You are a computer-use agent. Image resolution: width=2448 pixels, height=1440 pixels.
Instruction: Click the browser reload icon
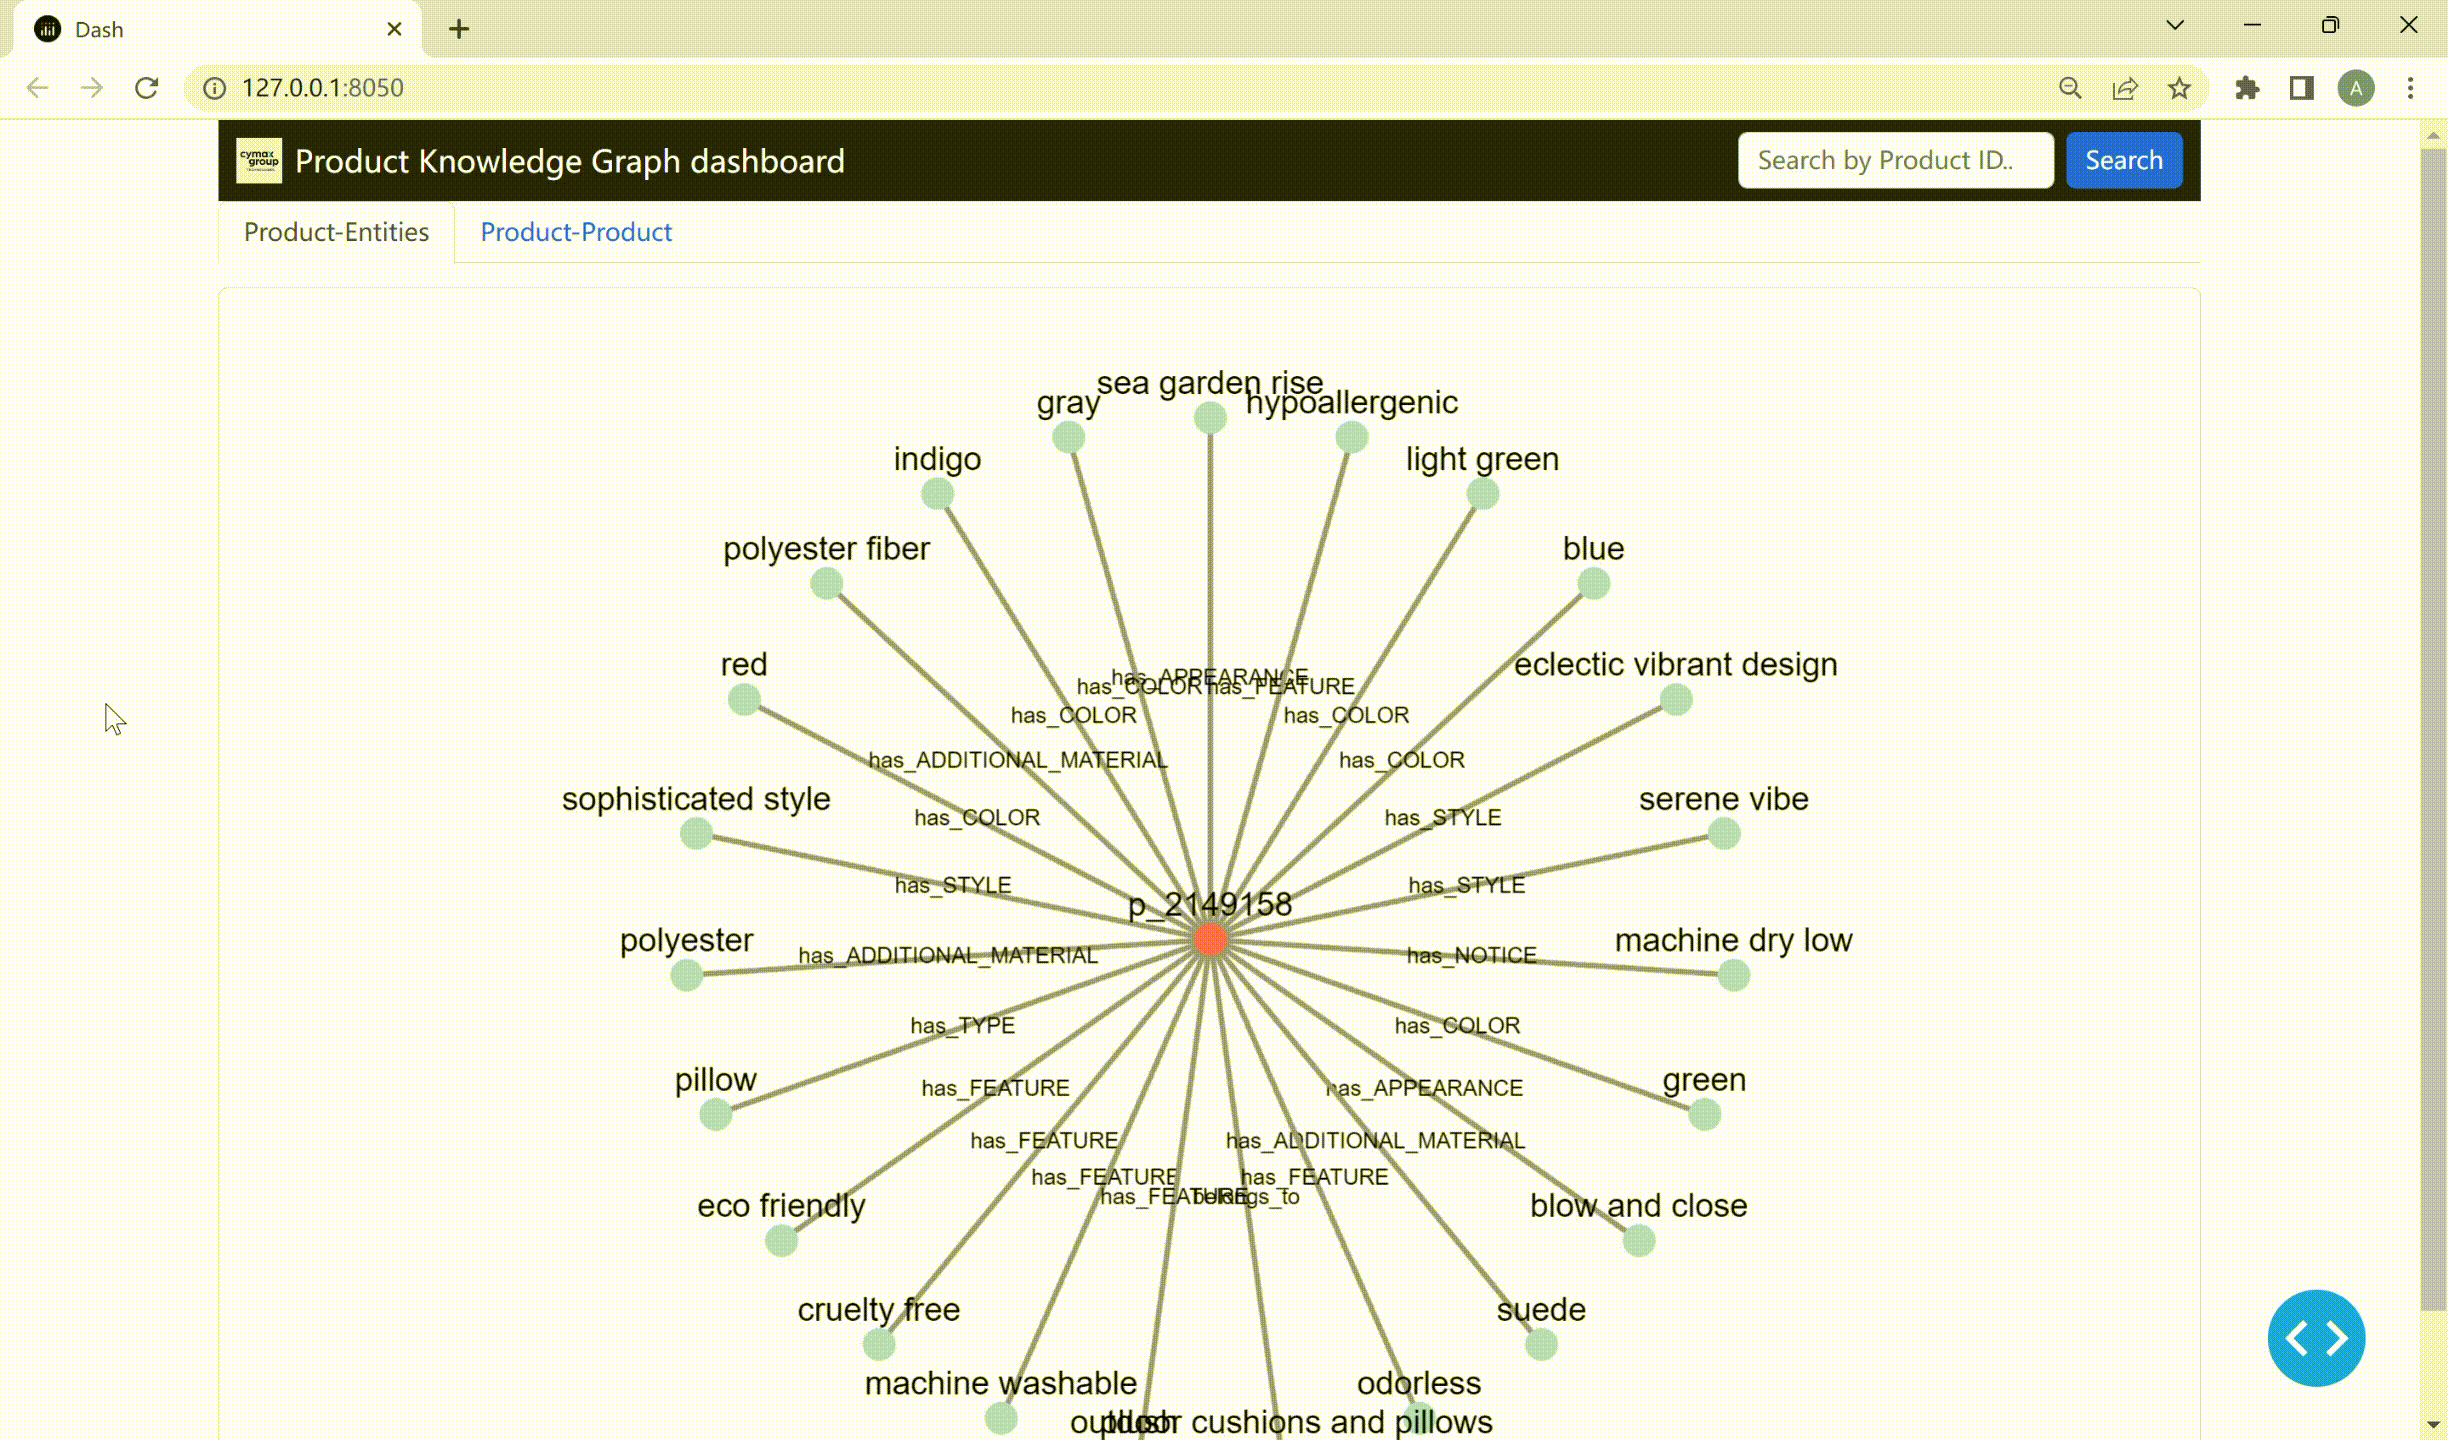(147, 88)
